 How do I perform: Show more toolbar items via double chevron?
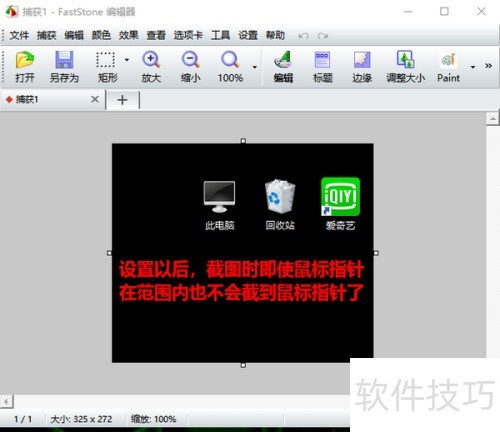(x=488, y=66)
